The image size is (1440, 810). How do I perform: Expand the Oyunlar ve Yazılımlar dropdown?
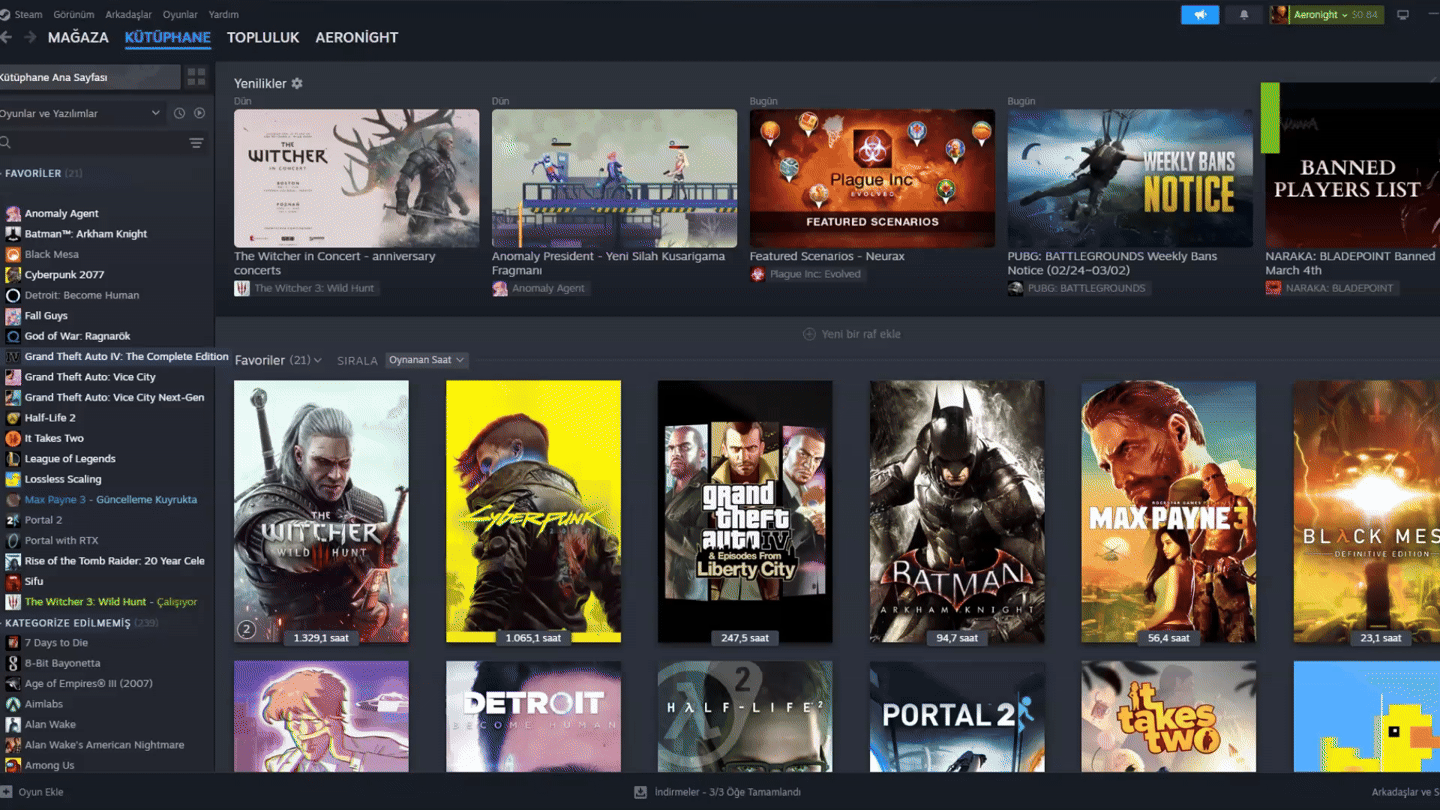point(80,113)
